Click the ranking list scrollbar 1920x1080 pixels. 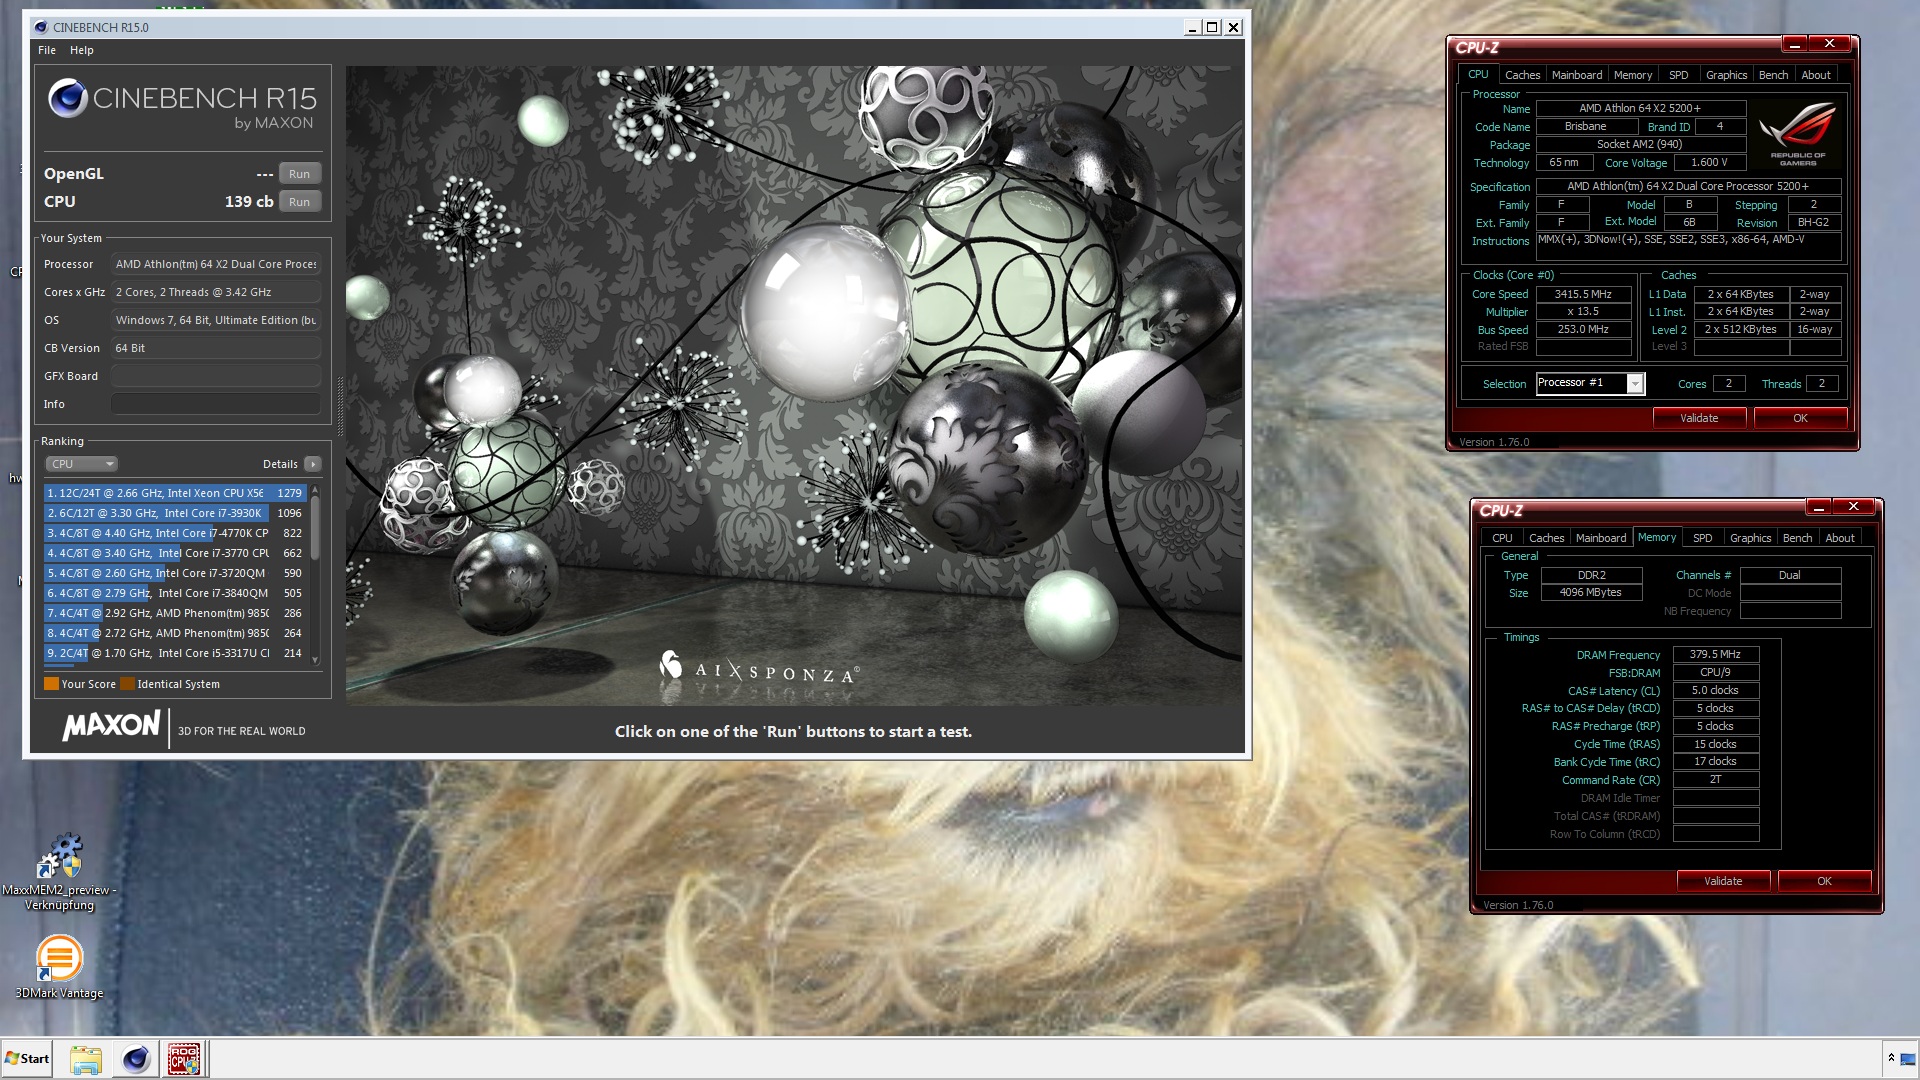click(315, 528)
